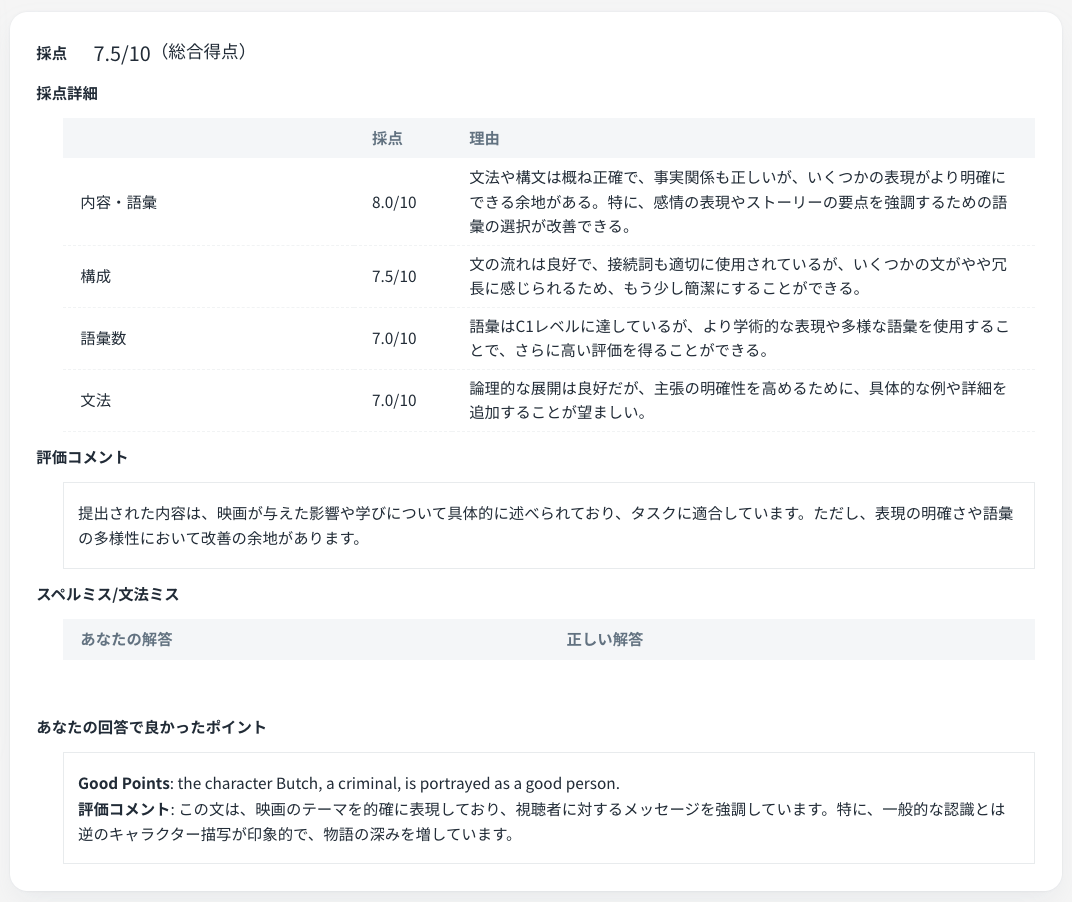Select the 構成 row label
The height and width of the screenshot is (902, 1072).
[x=96, y=276]
